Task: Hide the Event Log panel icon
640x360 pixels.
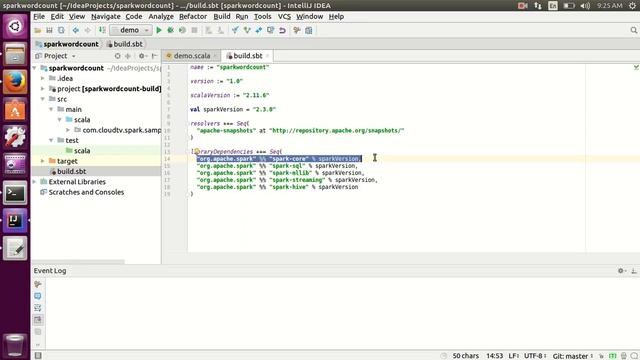Action: [x=633, y=271]
